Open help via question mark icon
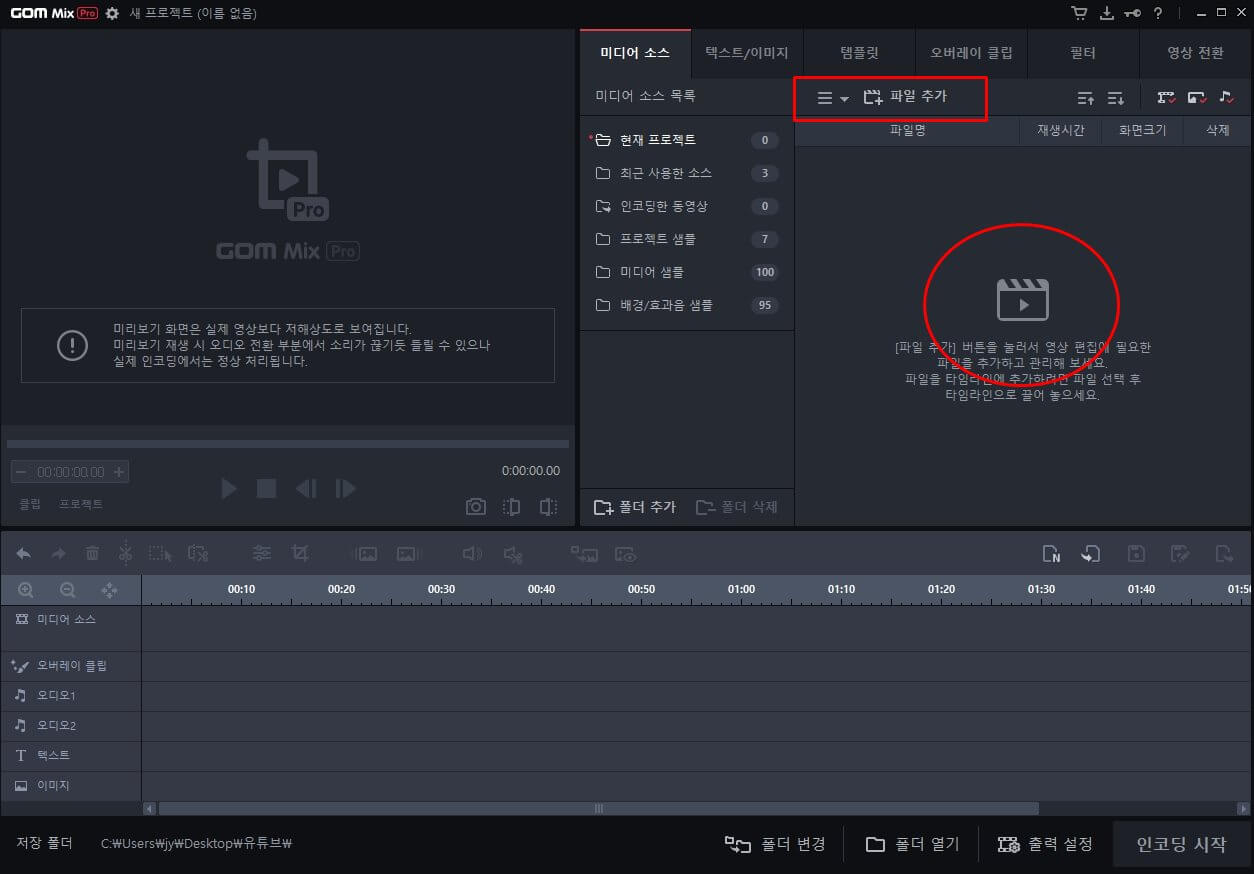The width and height of the screenshot is (1254, 874). pos(1158,13)
